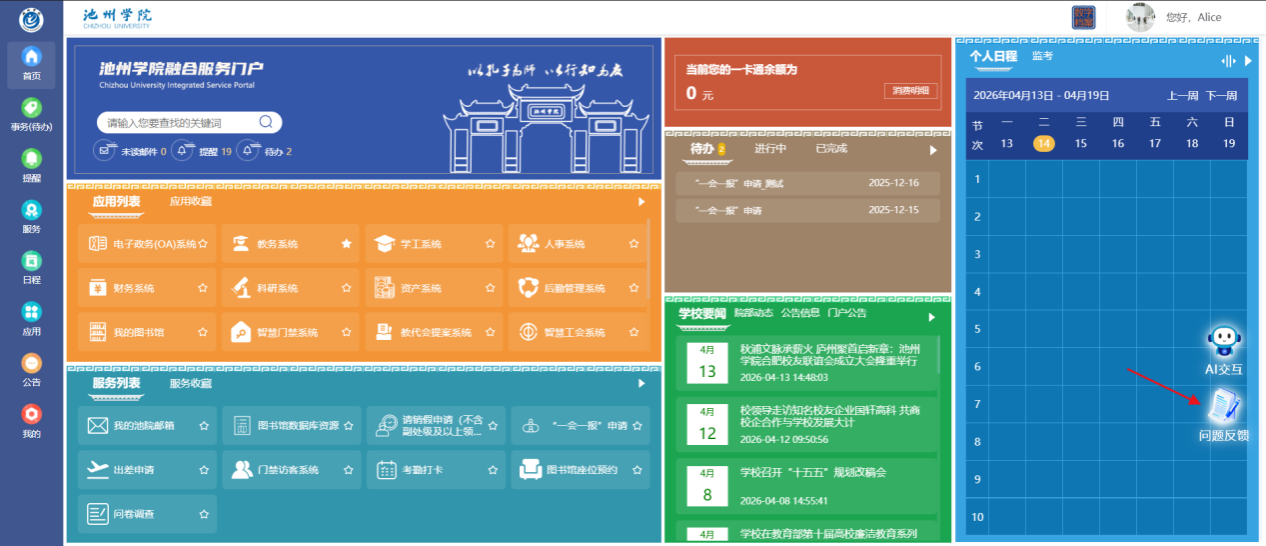1266x546 pixels.
Task: Expand the 应用列表 panel arrow
Action: (642, 202)
